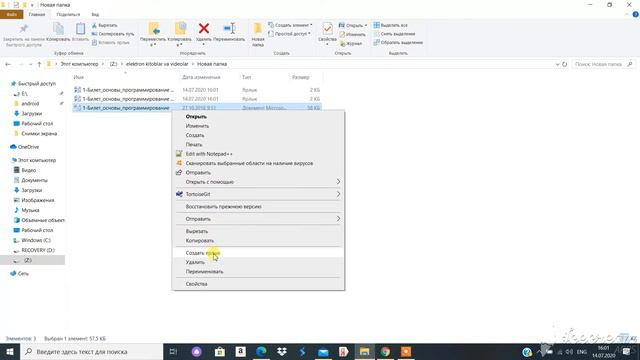Open the address bar history dropdown
This screenshot has width=640, height=360.
[x=557, y=64]
